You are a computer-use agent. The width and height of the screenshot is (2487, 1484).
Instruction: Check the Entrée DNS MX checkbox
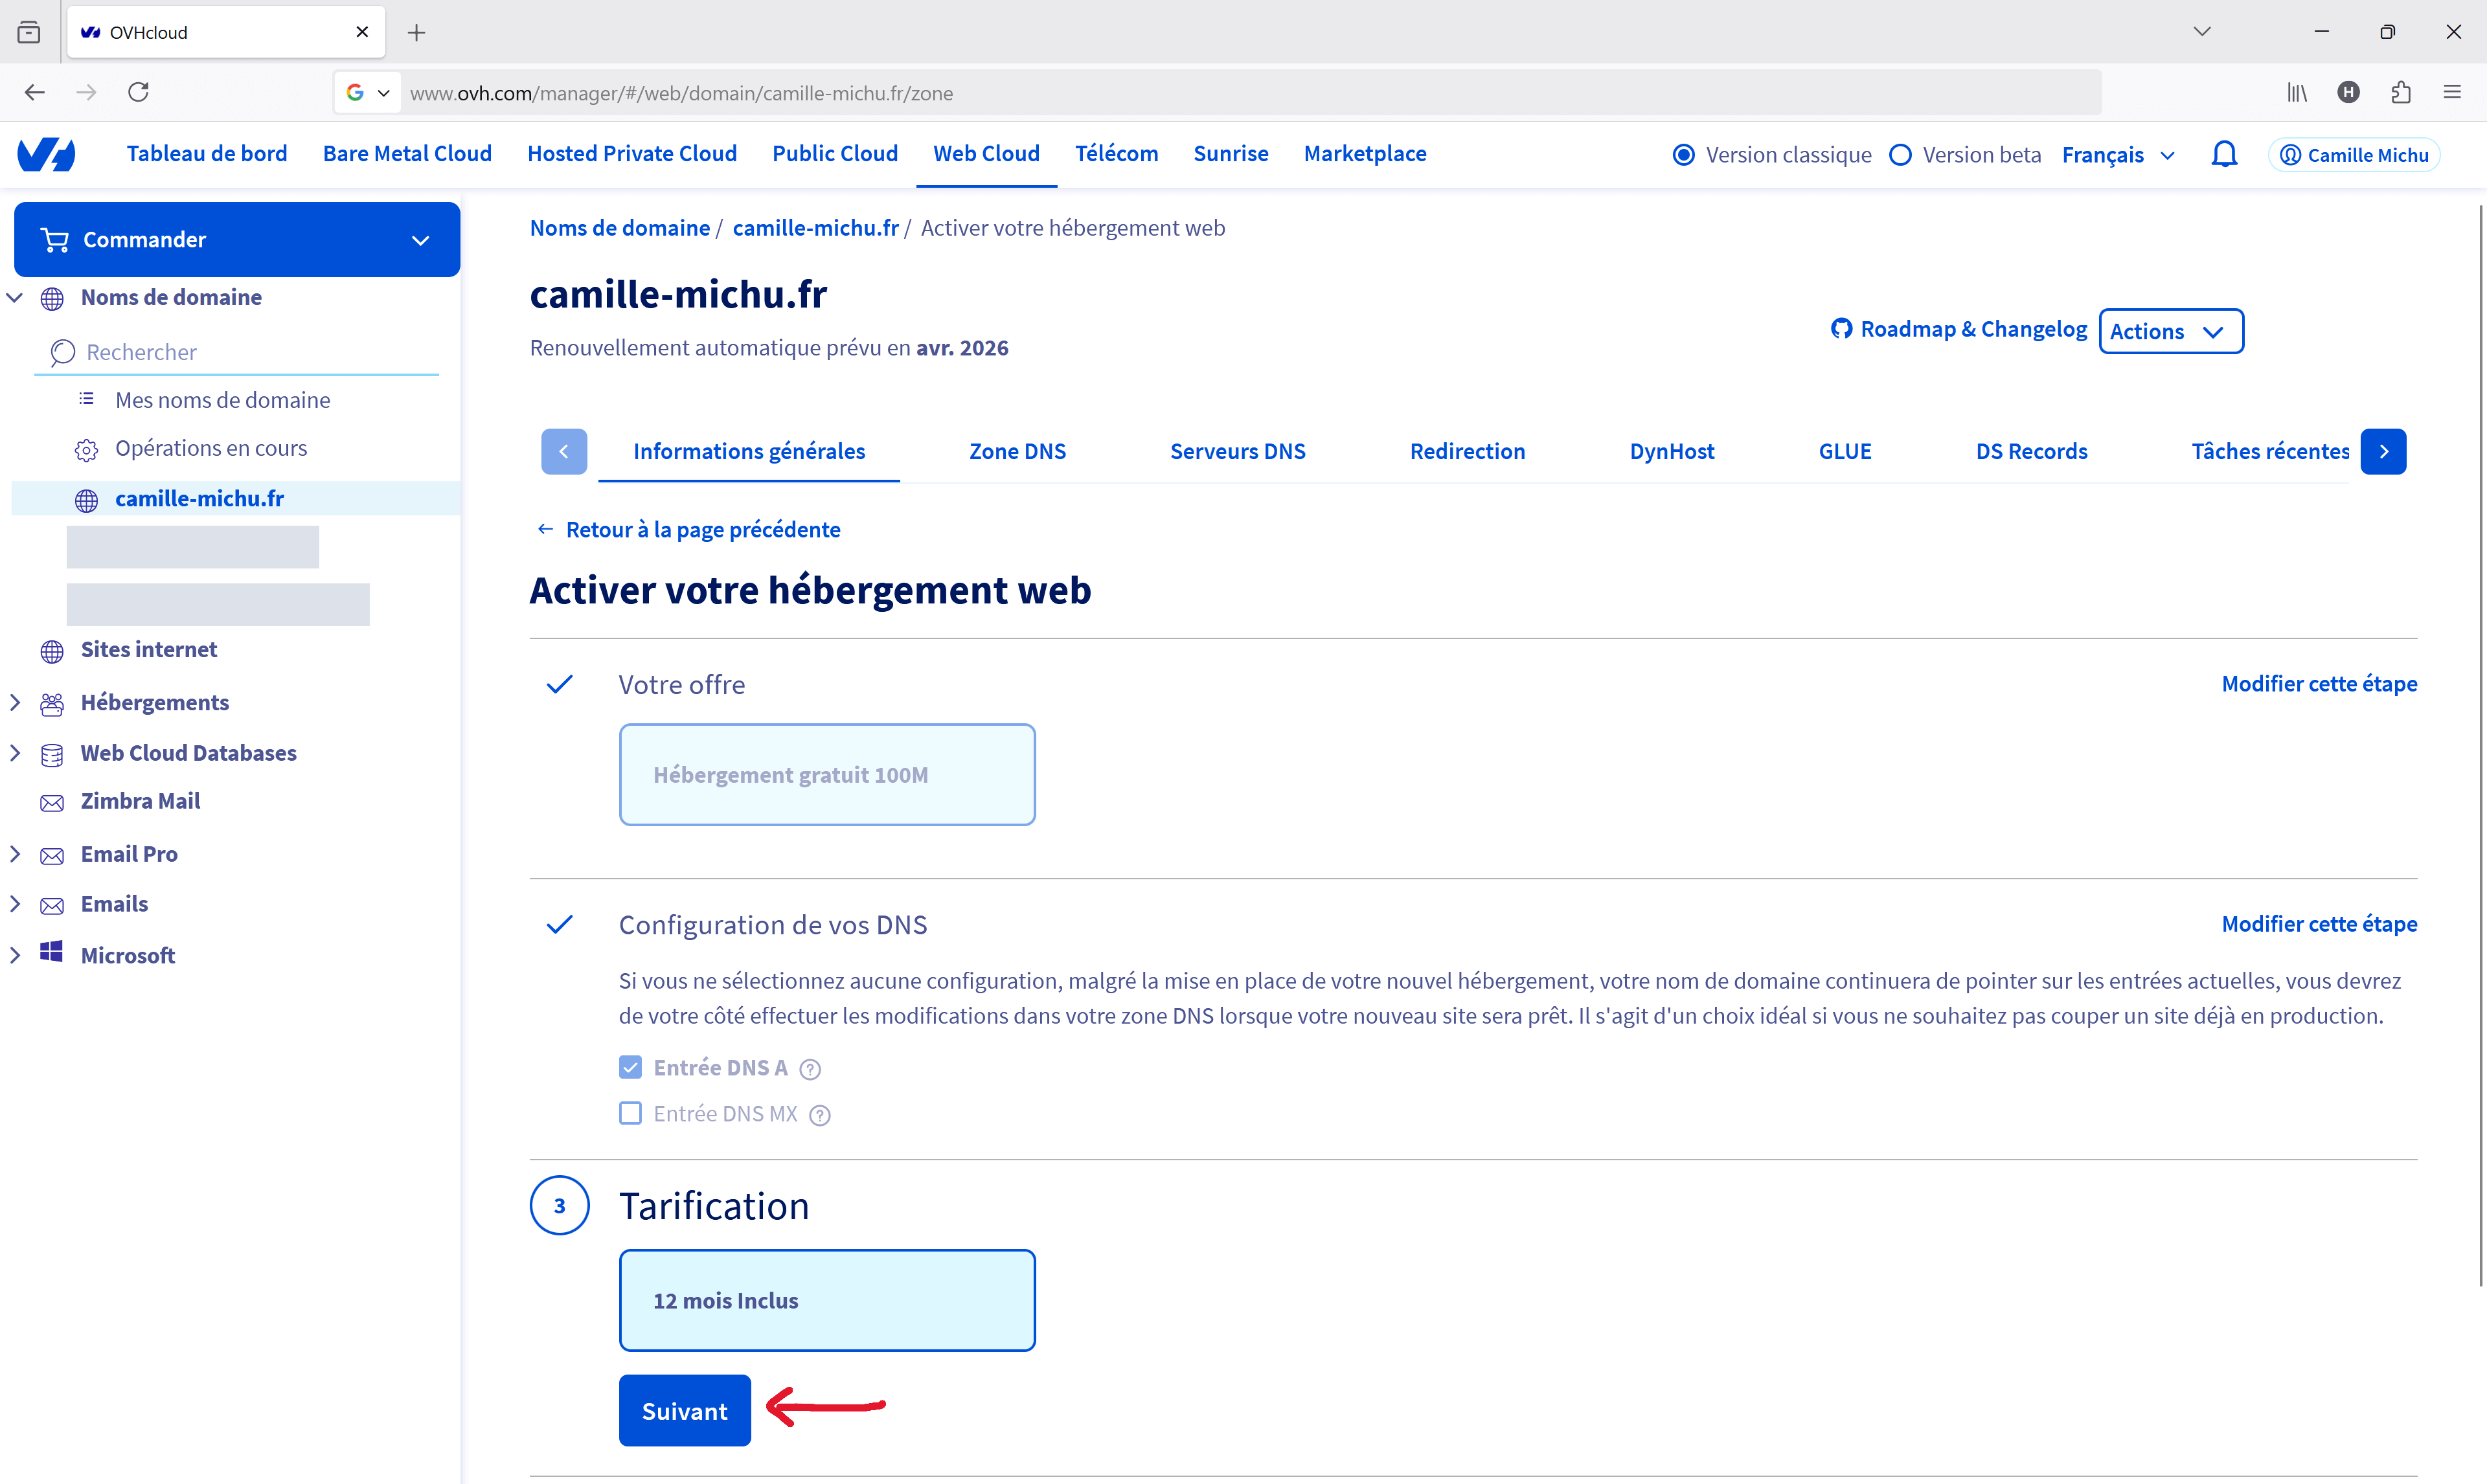(630, 1113)
